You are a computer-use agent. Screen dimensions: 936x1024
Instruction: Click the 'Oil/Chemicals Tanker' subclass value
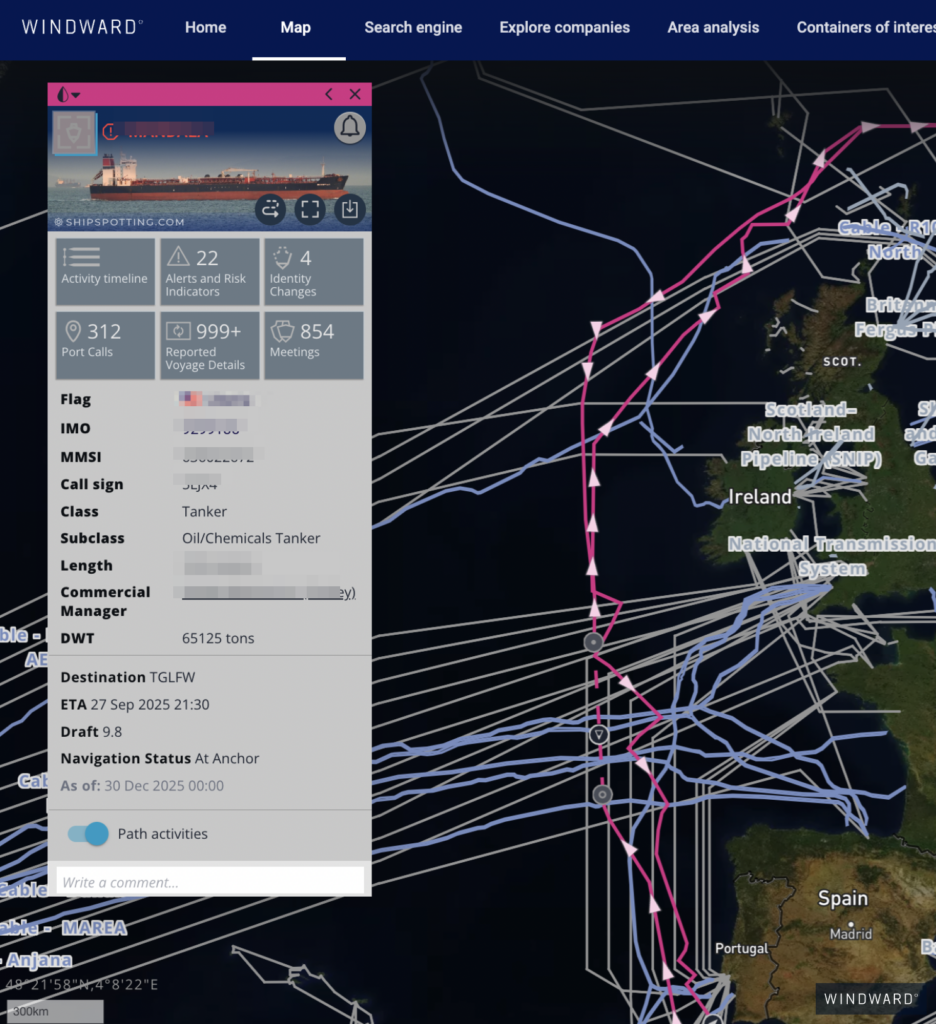tap(251, 538)
